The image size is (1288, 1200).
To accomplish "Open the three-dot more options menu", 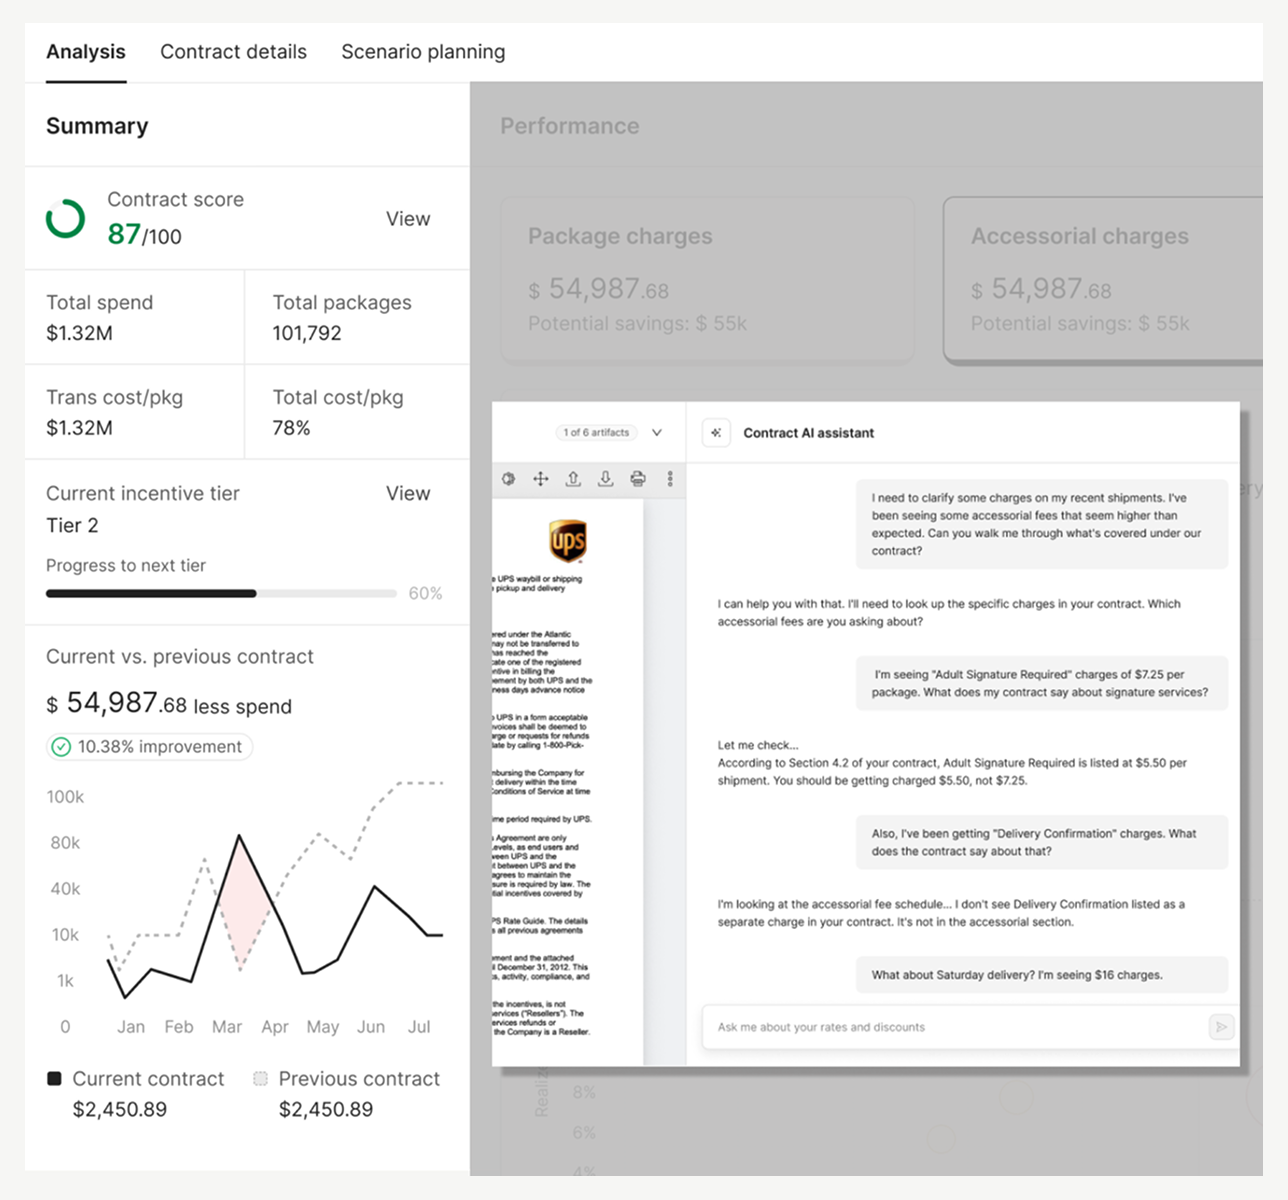I will [x=670, y=479].
